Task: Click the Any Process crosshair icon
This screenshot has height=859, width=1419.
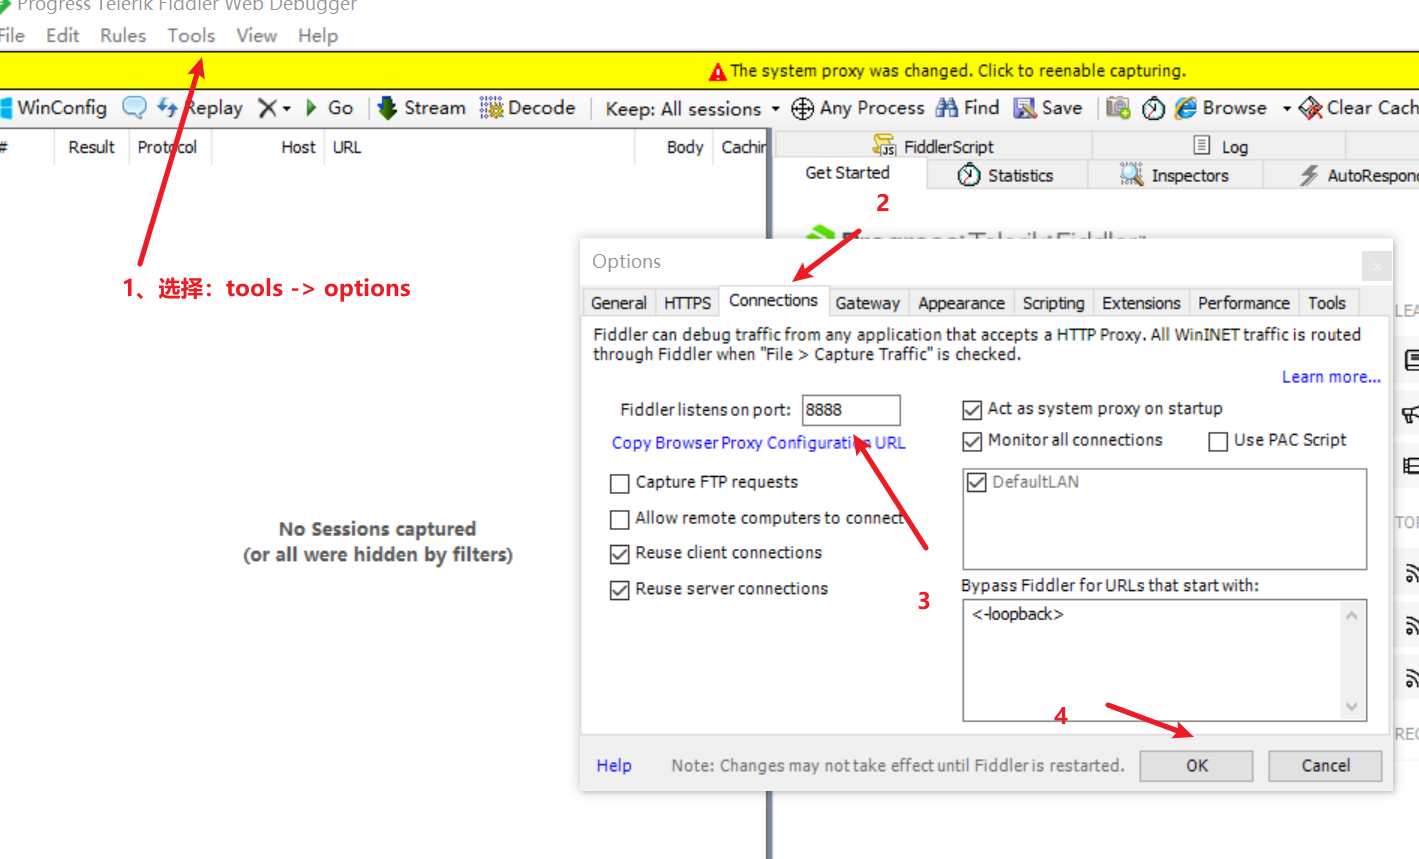Action: [x=802, y=108]
